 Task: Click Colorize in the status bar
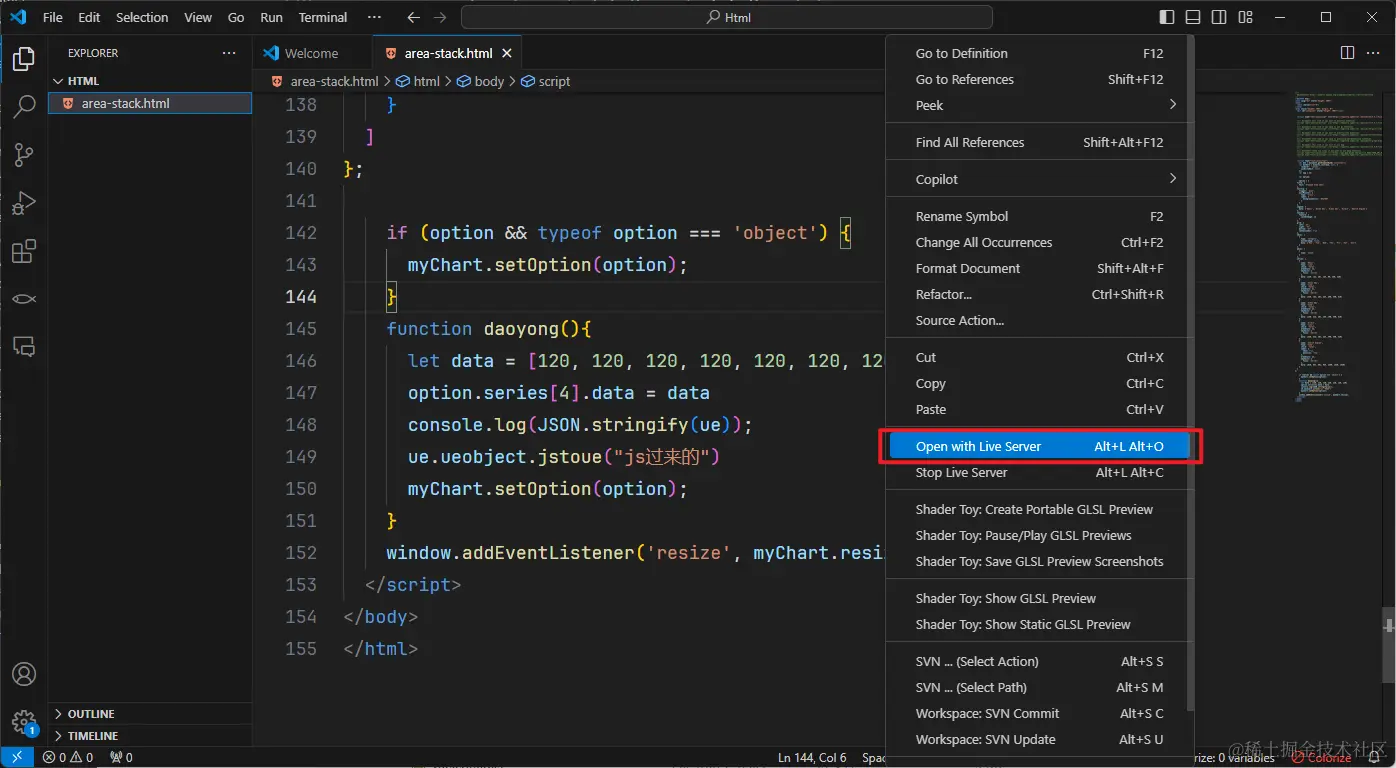(1321, 757)
